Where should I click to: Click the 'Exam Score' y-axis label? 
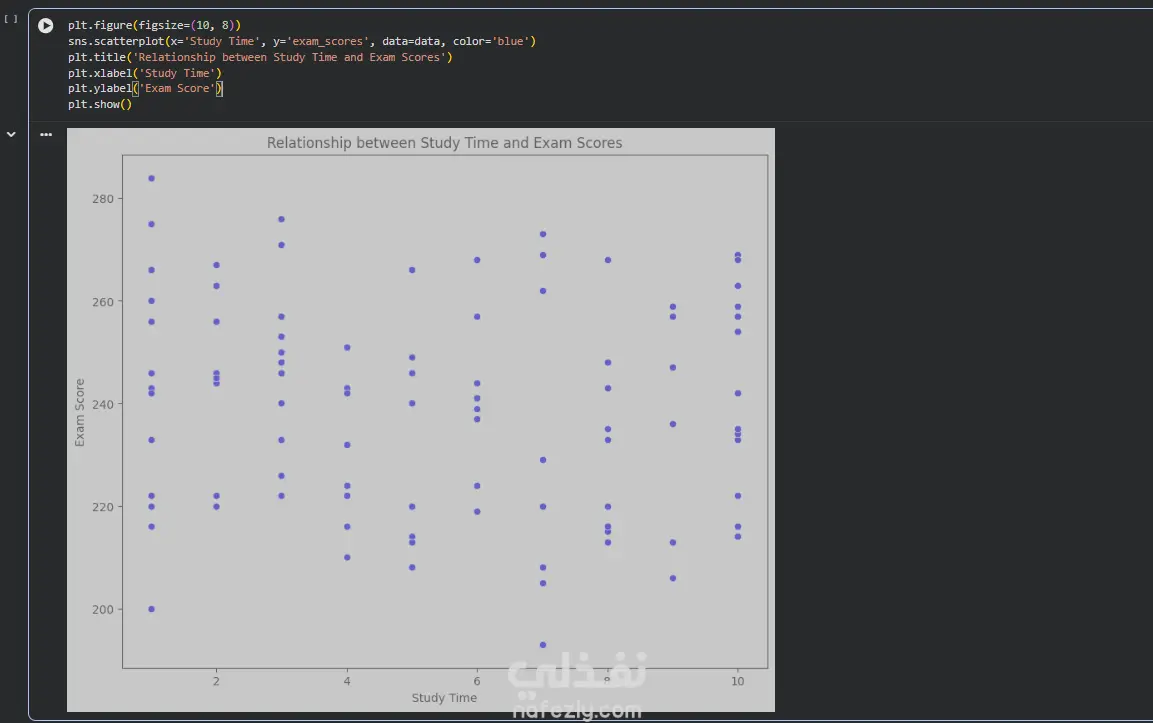pyautogui.click(x=79, y=413)
